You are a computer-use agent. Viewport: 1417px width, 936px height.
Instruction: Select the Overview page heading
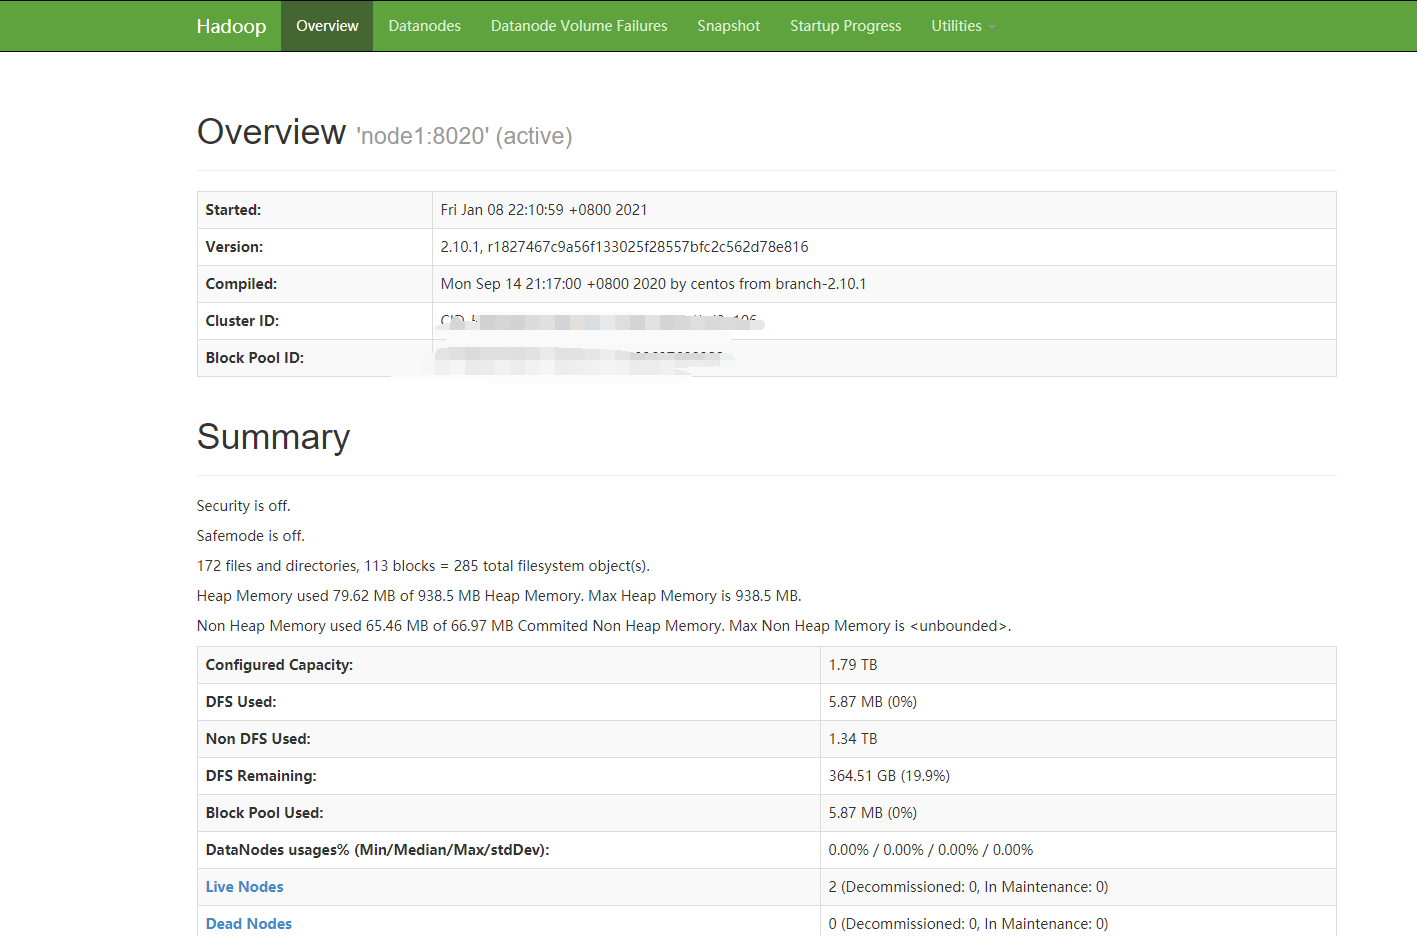[271, 132]
